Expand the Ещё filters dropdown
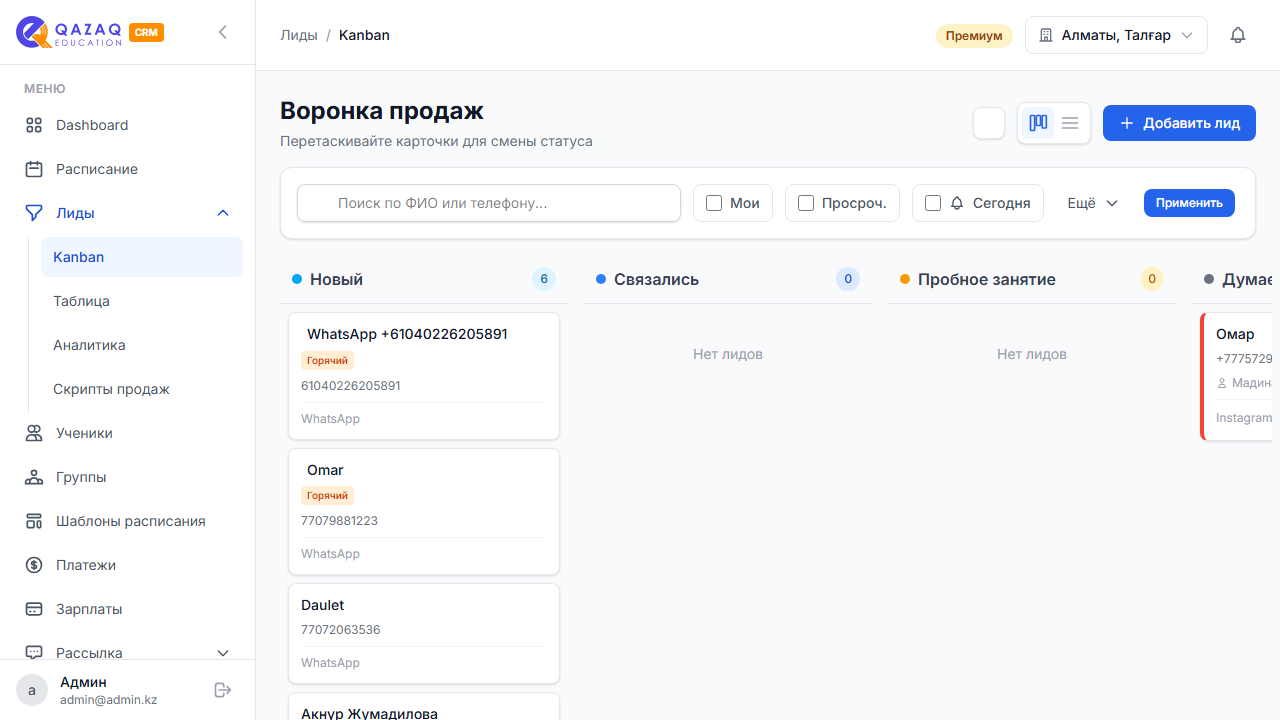The width and height of the screenshot is (1280, 720). (1092, 203)
